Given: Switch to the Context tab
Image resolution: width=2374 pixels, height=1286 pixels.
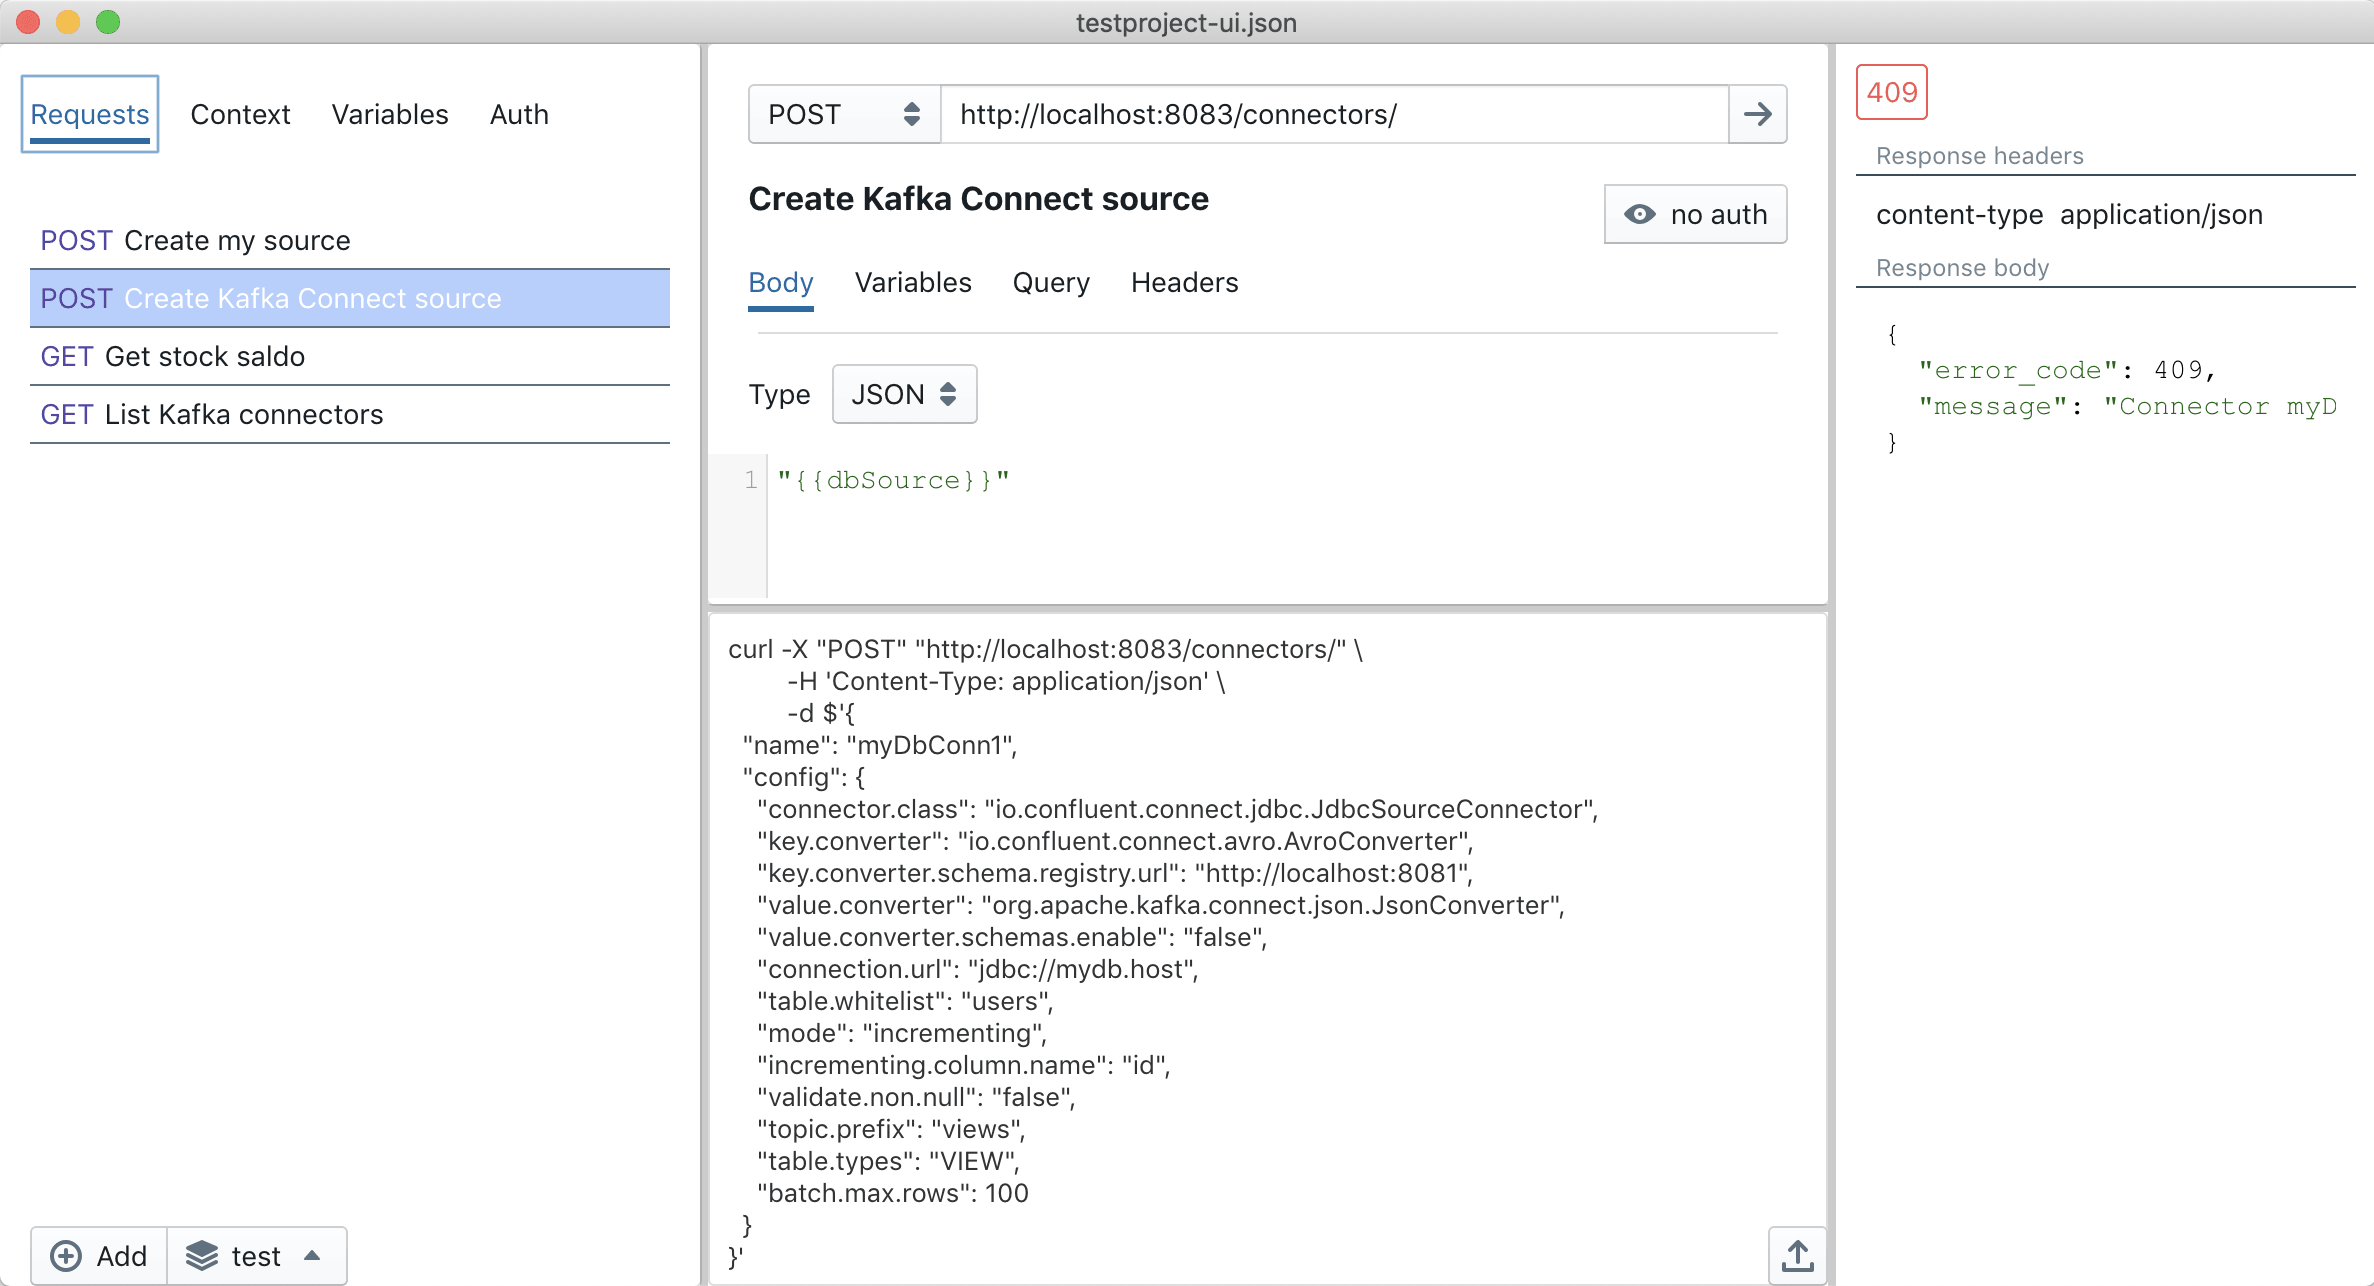Looking at the screenshot, I should (x=240, y=114).
